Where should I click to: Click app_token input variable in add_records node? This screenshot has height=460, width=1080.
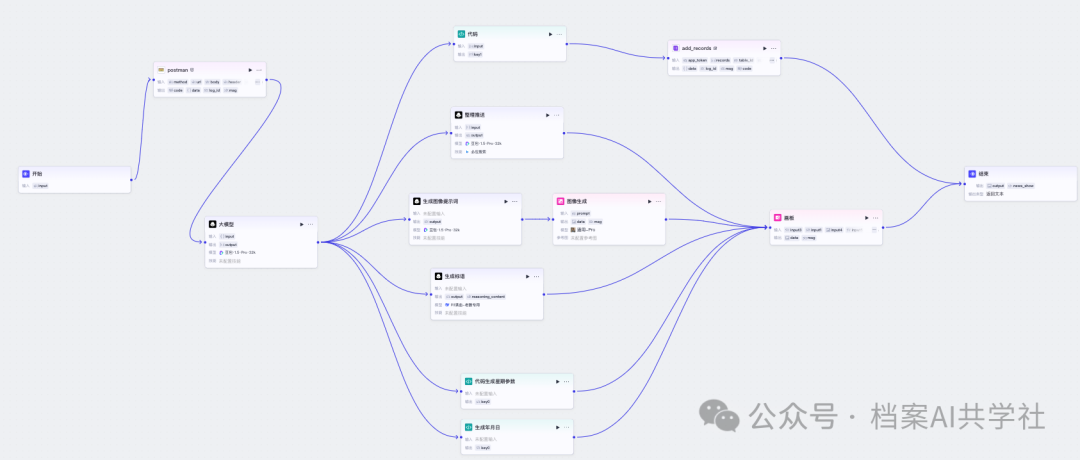[x=694, y=60]
